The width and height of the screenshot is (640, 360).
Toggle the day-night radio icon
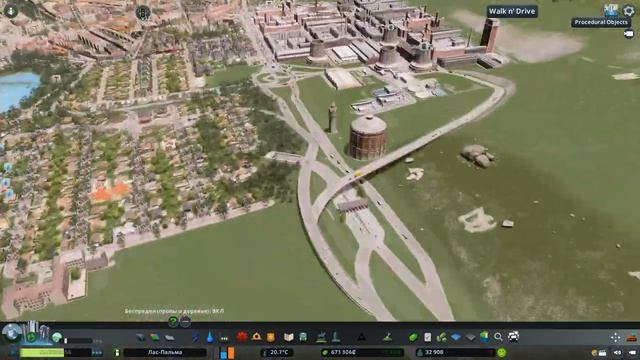pyautogui.click(x=600, y=352)
